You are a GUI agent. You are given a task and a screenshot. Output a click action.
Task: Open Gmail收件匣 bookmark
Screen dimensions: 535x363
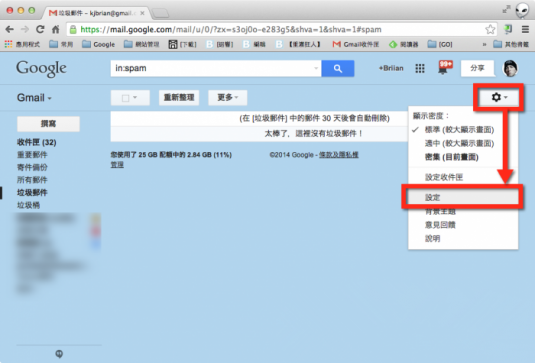[356, 44]
